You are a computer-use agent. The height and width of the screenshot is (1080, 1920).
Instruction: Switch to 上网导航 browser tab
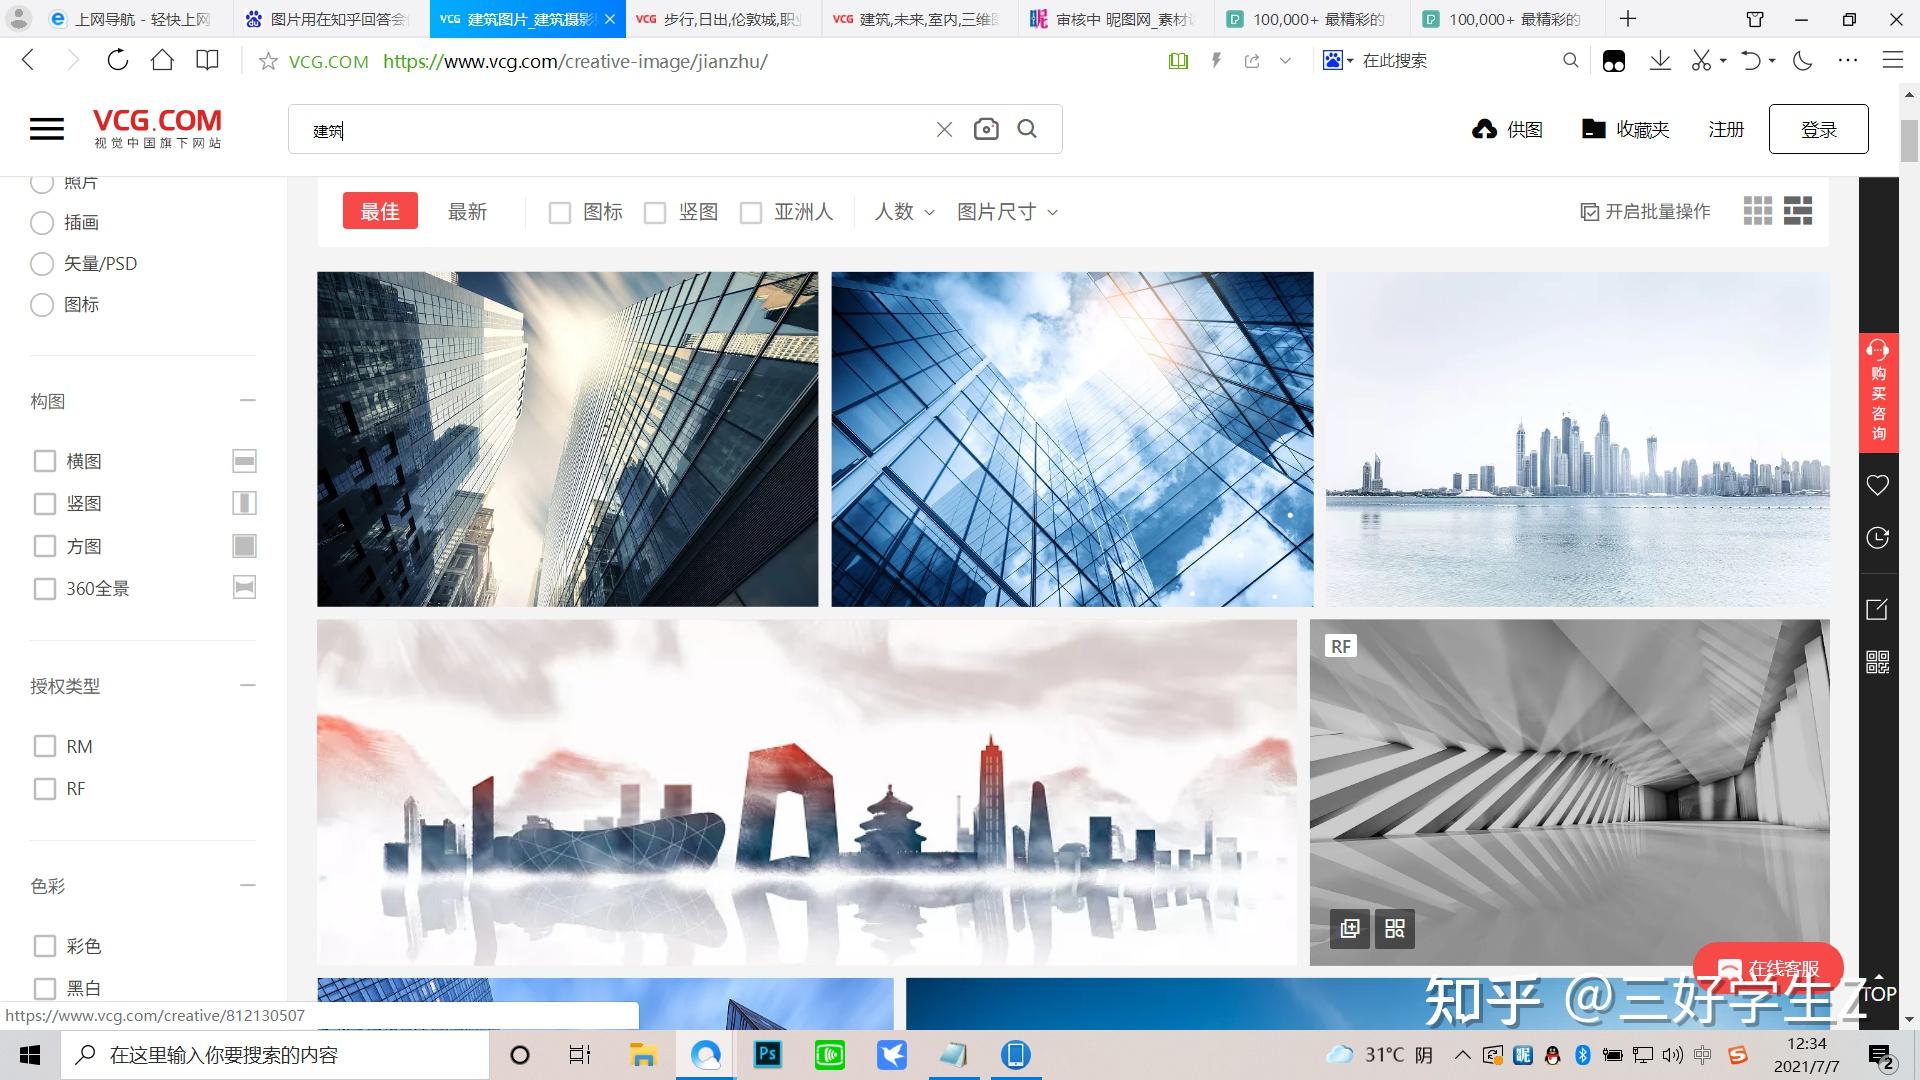pos(130,19)
